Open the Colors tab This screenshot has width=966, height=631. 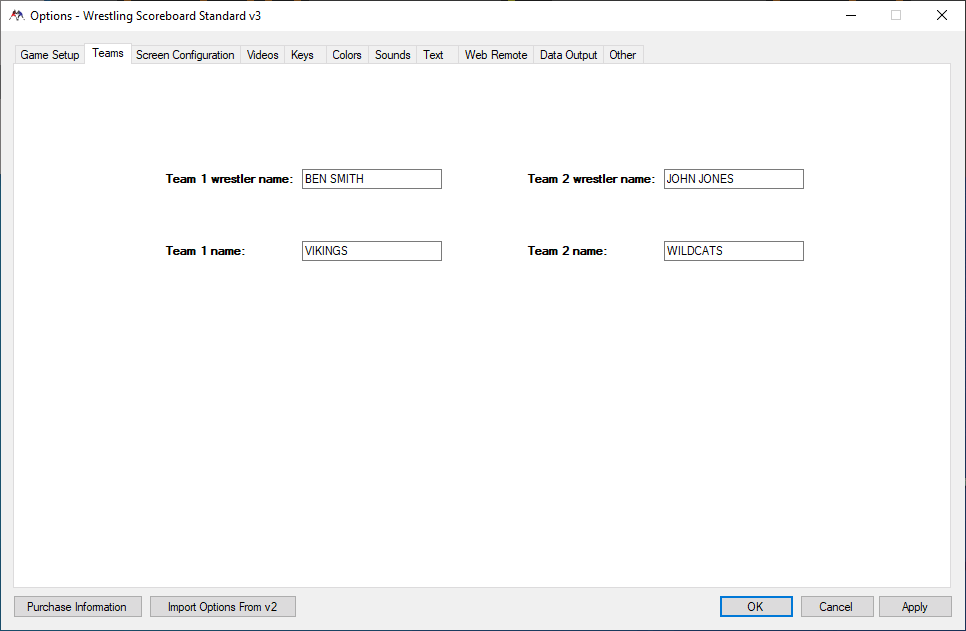click(347, 55)
